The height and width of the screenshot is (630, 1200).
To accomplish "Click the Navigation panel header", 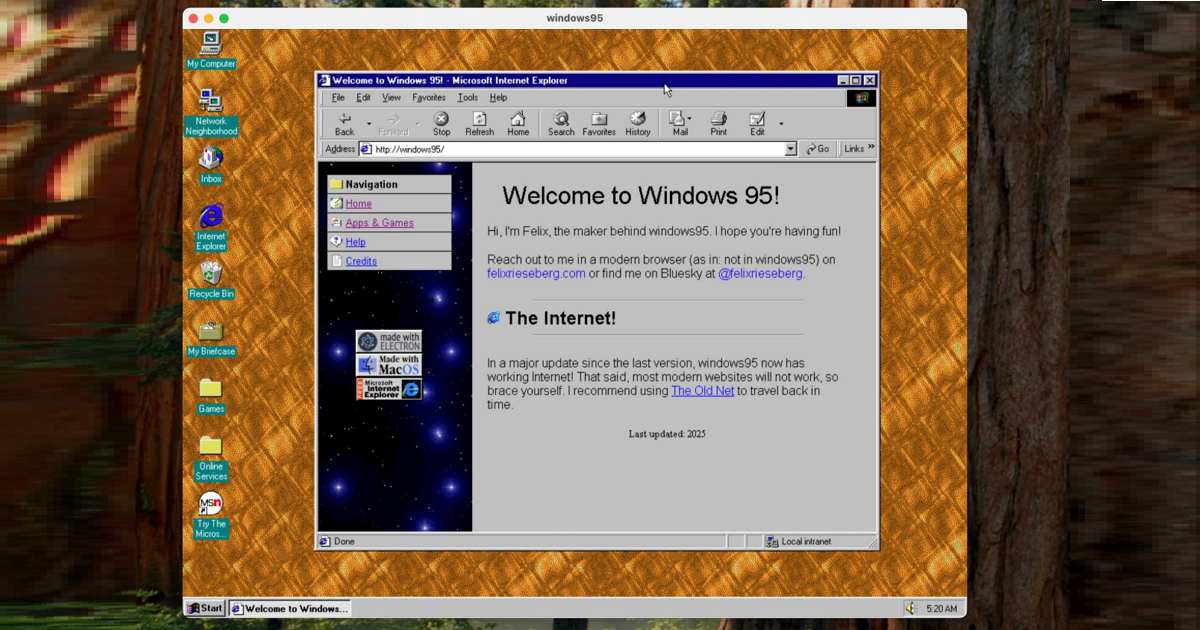I will click(x=390, y=184).
